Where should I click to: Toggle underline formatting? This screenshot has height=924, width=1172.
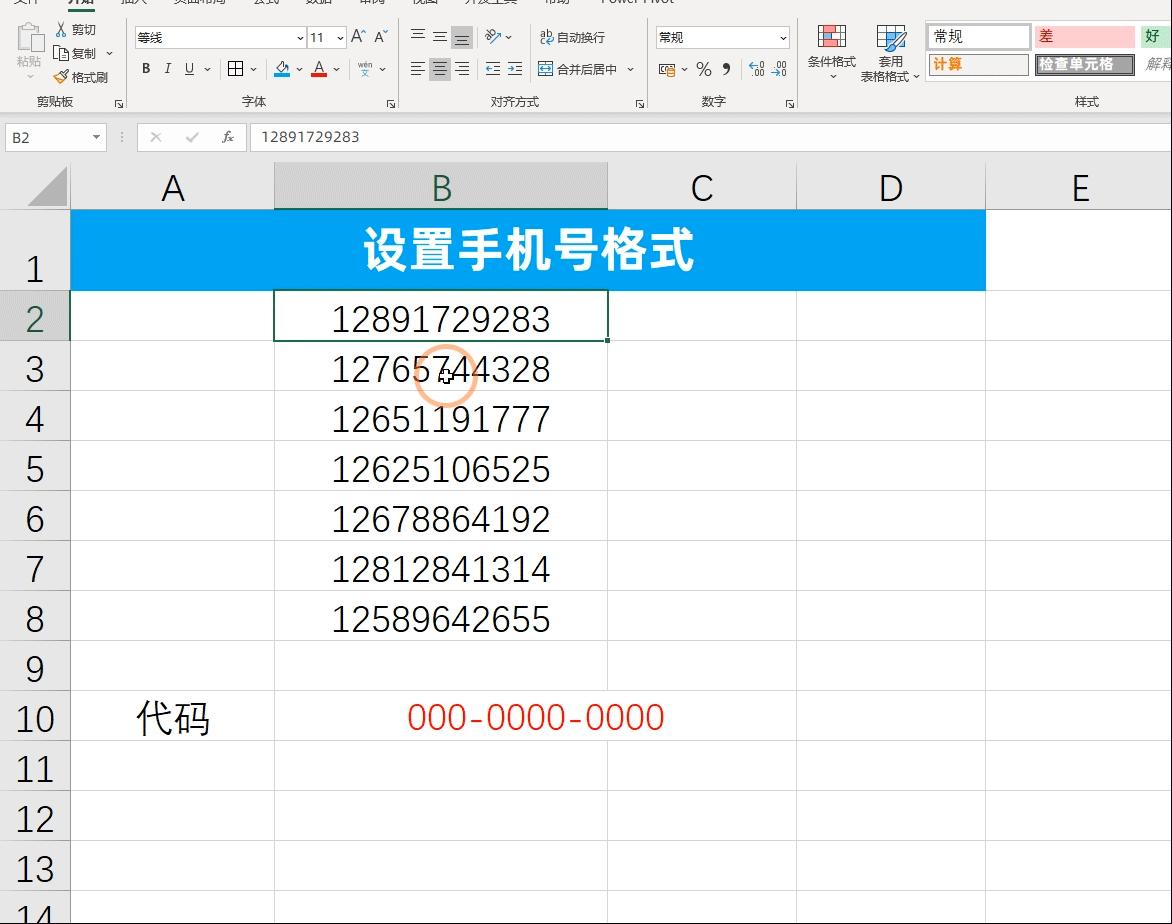[189, 69]
